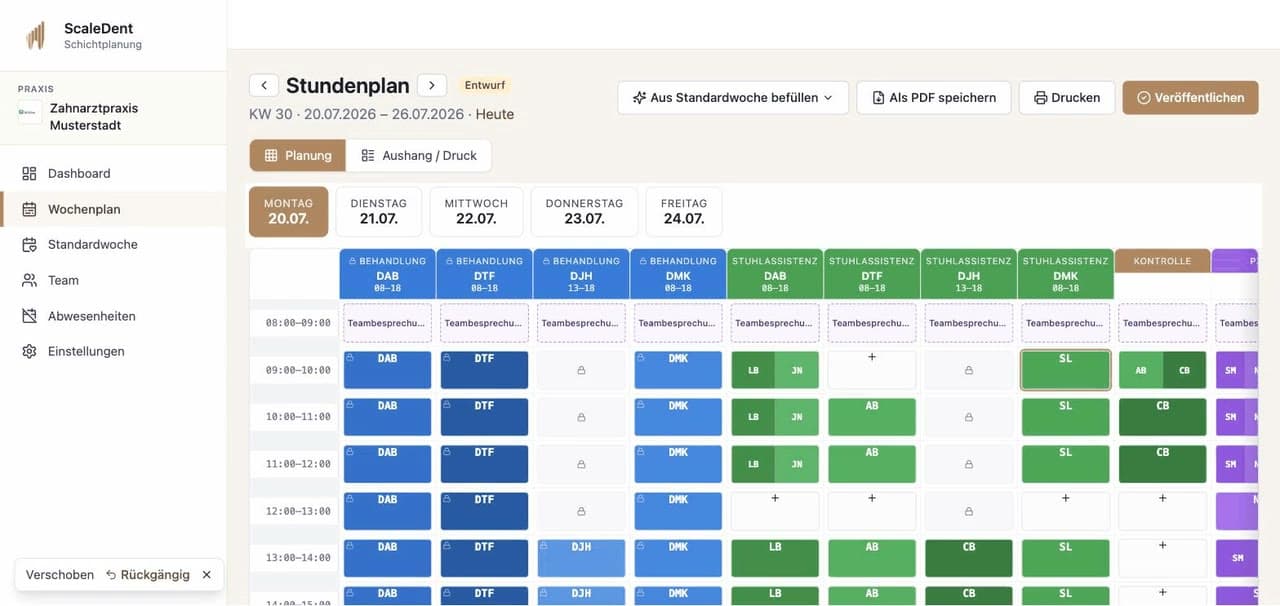
Task: Click plus in Stuhlassistenz DTF 09:00 slot
Action: pos(872,357)
